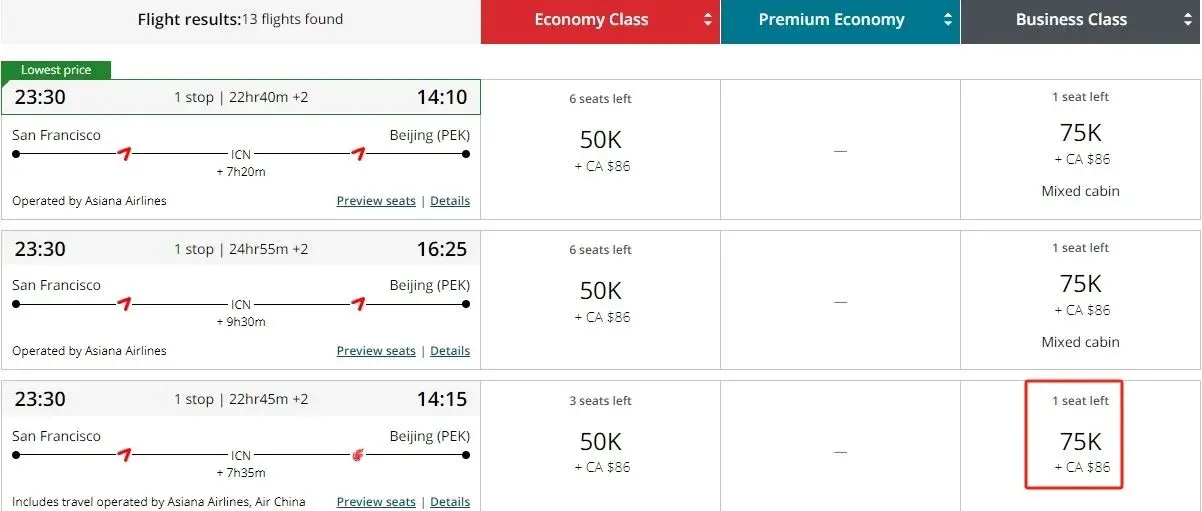
Task: Click the Asiana logo on the 14:10 flight's first leg
Action: point(124,153)
